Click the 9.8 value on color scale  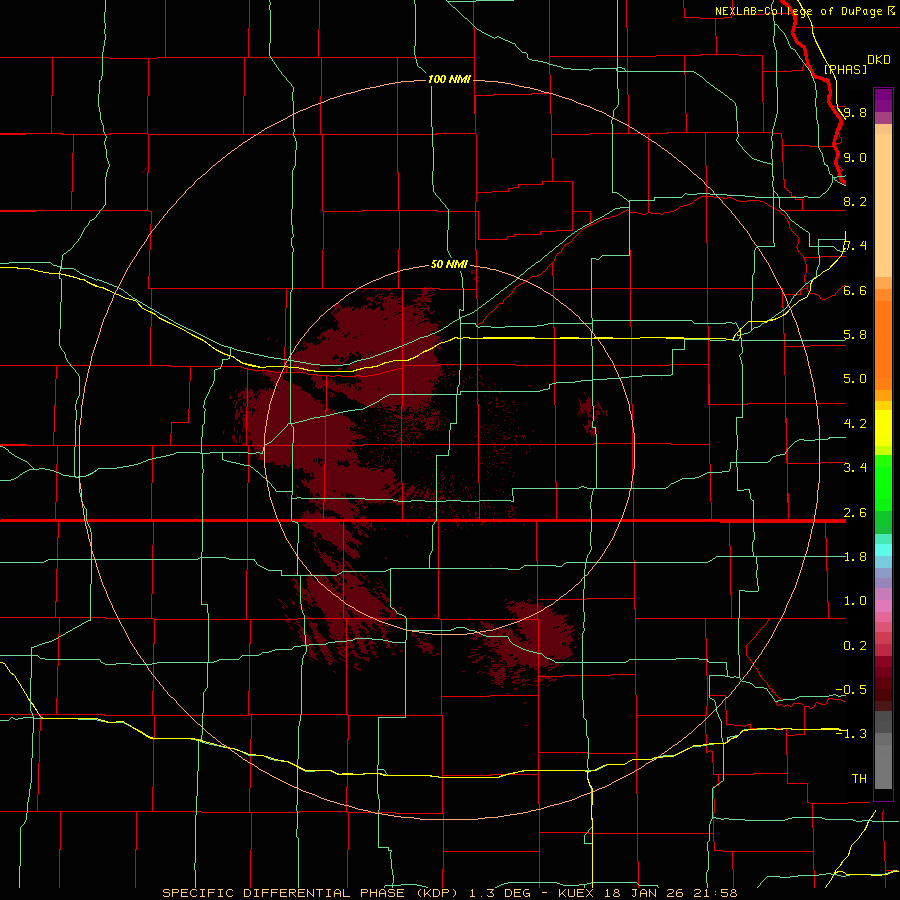pyautogui.click(x=855, y=112)
